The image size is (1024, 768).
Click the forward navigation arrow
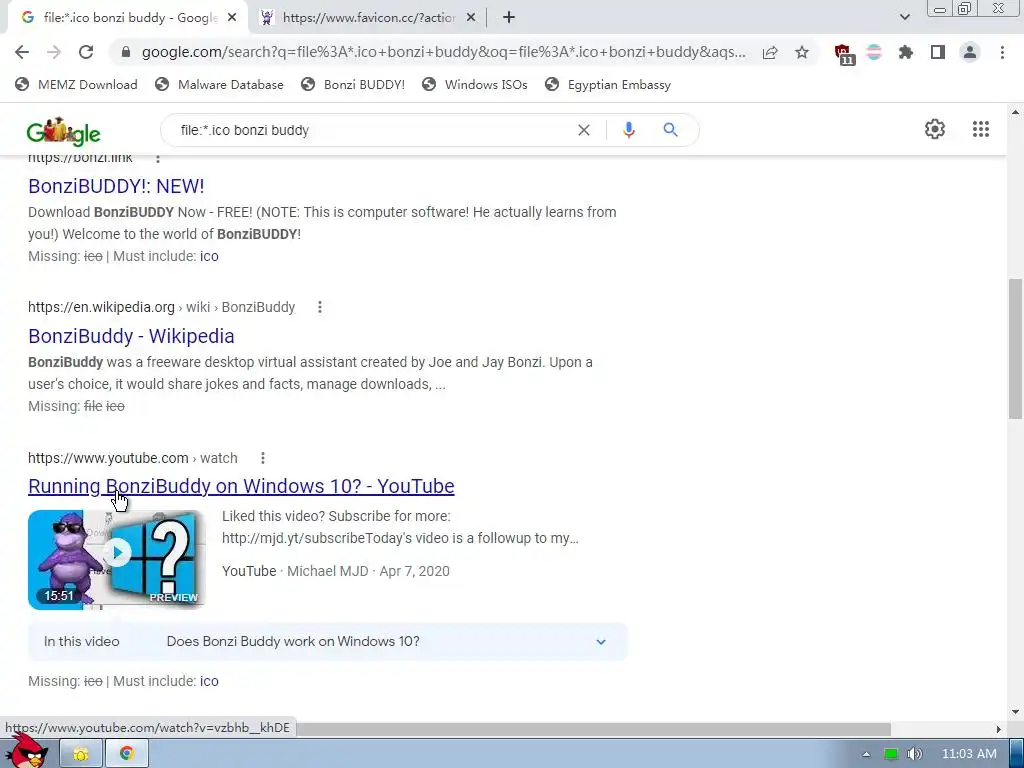point(54,52)
